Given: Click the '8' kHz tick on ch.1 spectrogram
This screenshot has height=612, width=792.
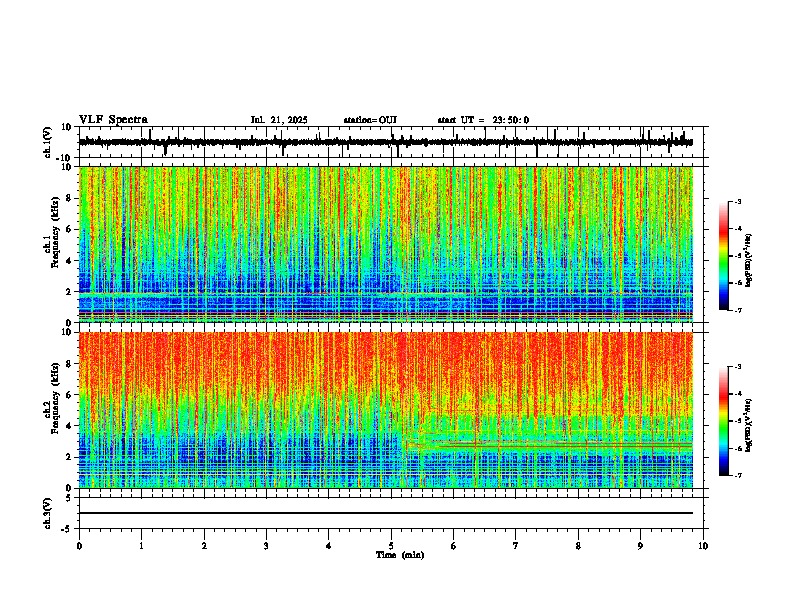Looking at the screenshot, I should 71,198.
